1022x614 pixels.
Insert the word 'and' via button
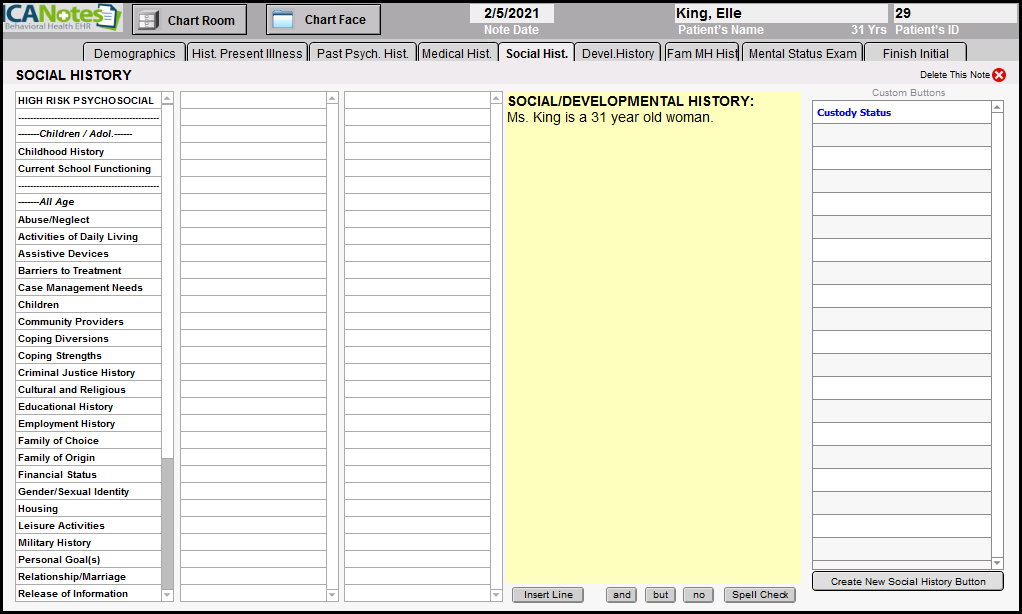622,595
